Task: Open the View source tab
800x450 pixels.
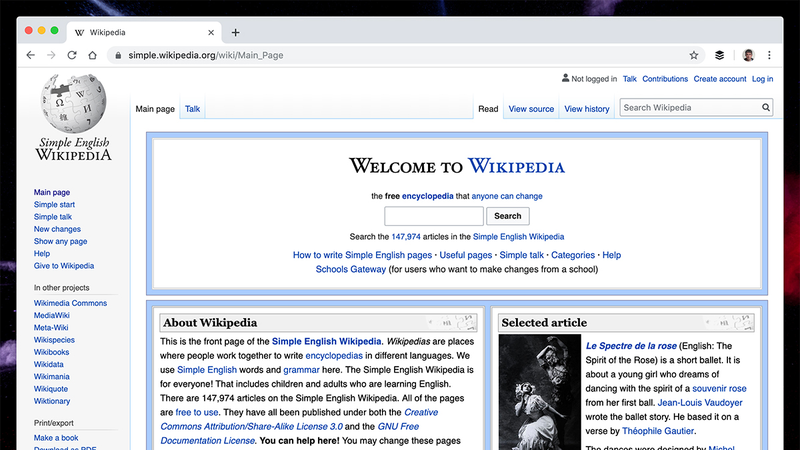Action: pyautogui.click(x=531, y=109)
